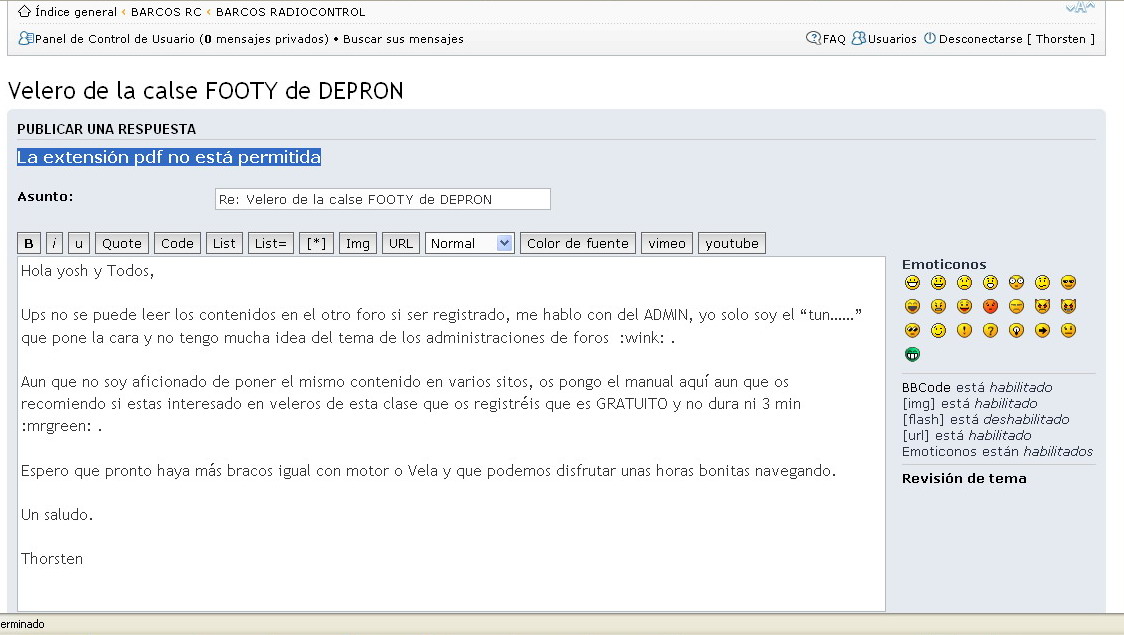Toggle italic formatting with i button
This screenshot has width=1124, height=635.
(x=55, y=243)
